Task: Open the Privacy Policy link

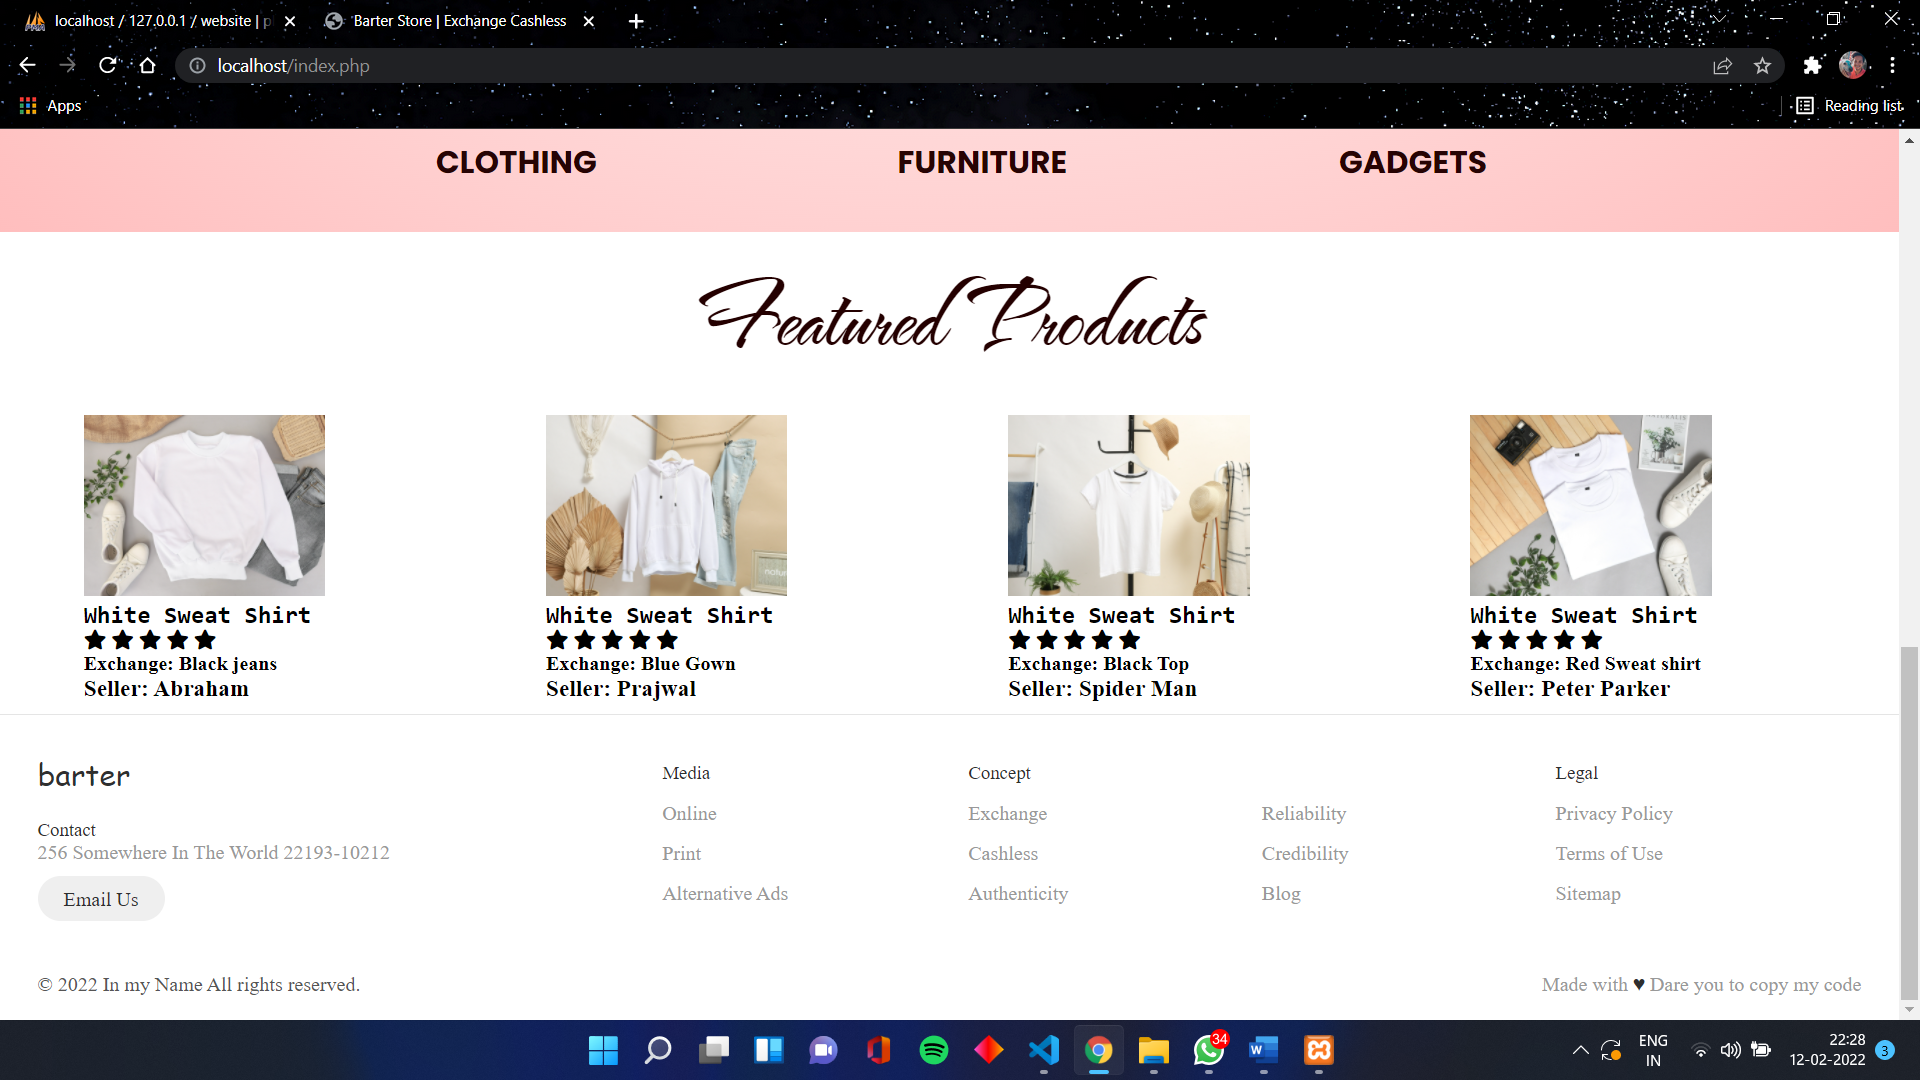Action: (1613, 813)
